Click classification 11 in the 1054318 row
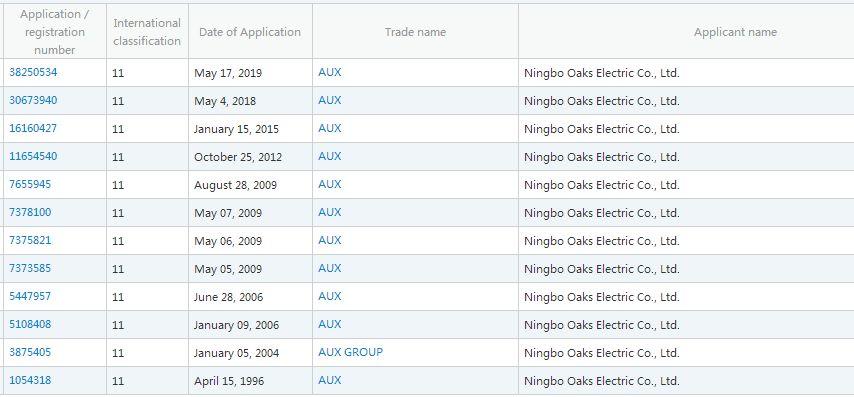854x397 pixels. [x=118, y=381]
